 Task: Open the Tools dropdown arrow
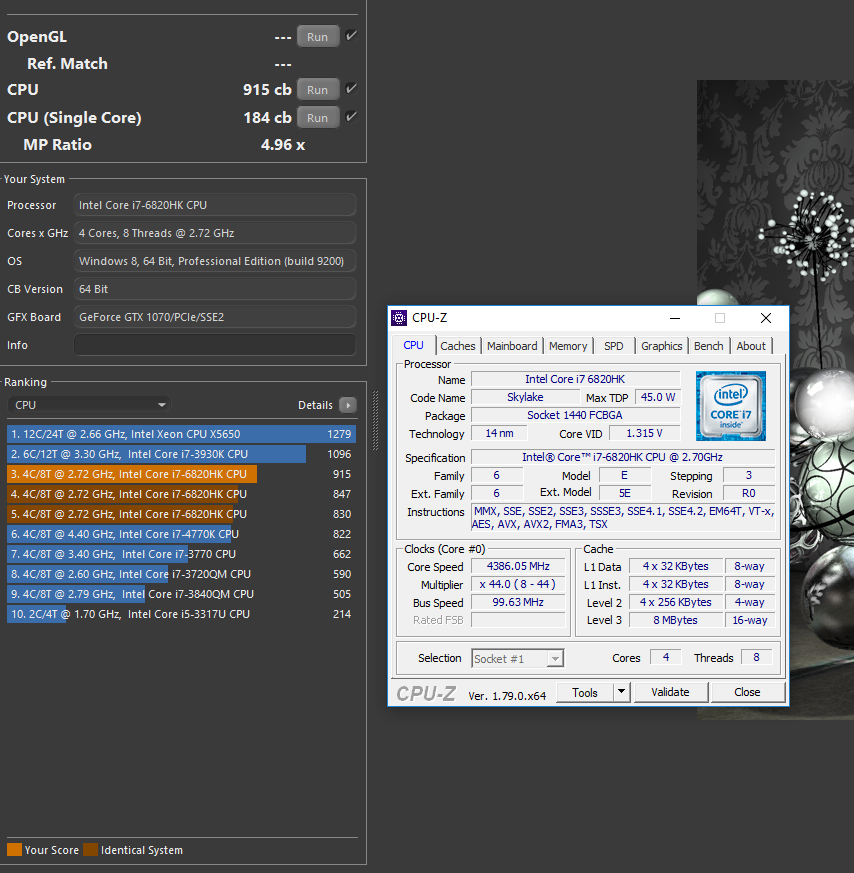pos(622,692)
